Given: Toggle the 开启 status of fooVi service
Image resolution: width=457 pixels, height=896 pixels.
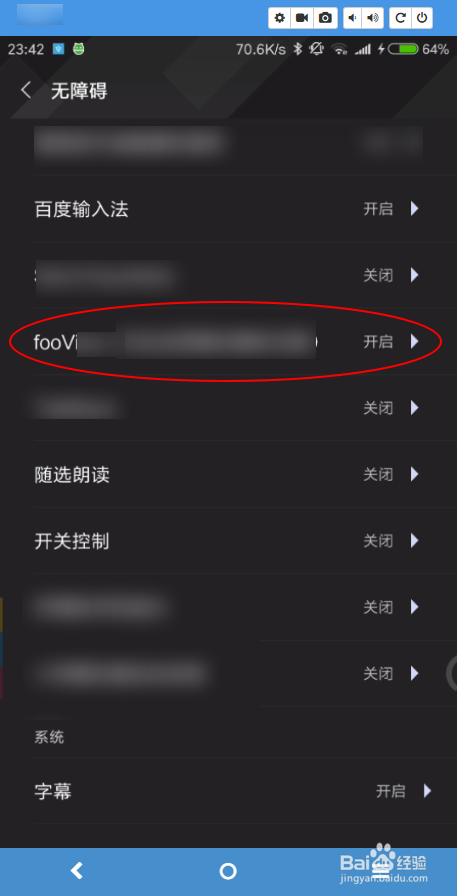Looking at the screenshot, I should [378, 342].
